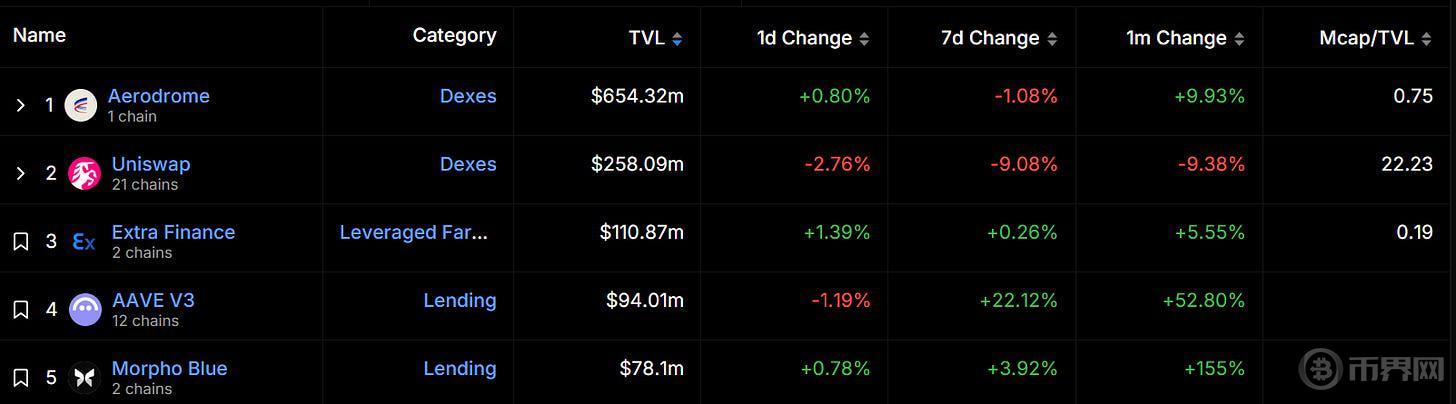Image resolution: width=1456 pixels, height=404 pixels.
Task: Click the pink Uniswap unicorn logo
Action: click(84, 173)
